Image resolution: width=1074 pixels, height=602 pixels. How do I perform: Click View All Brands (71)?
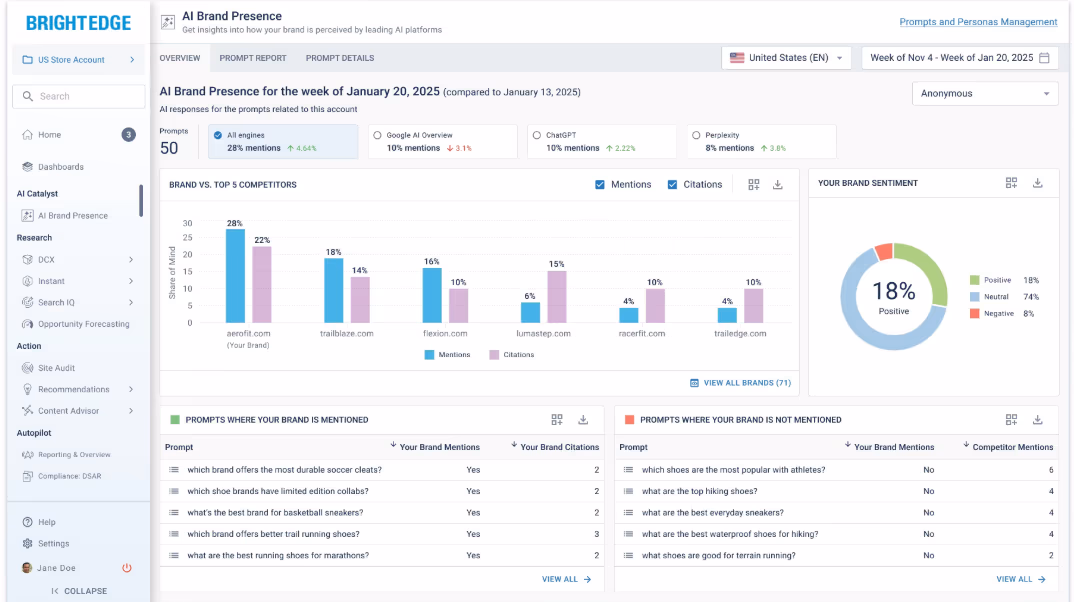[740, 383]
